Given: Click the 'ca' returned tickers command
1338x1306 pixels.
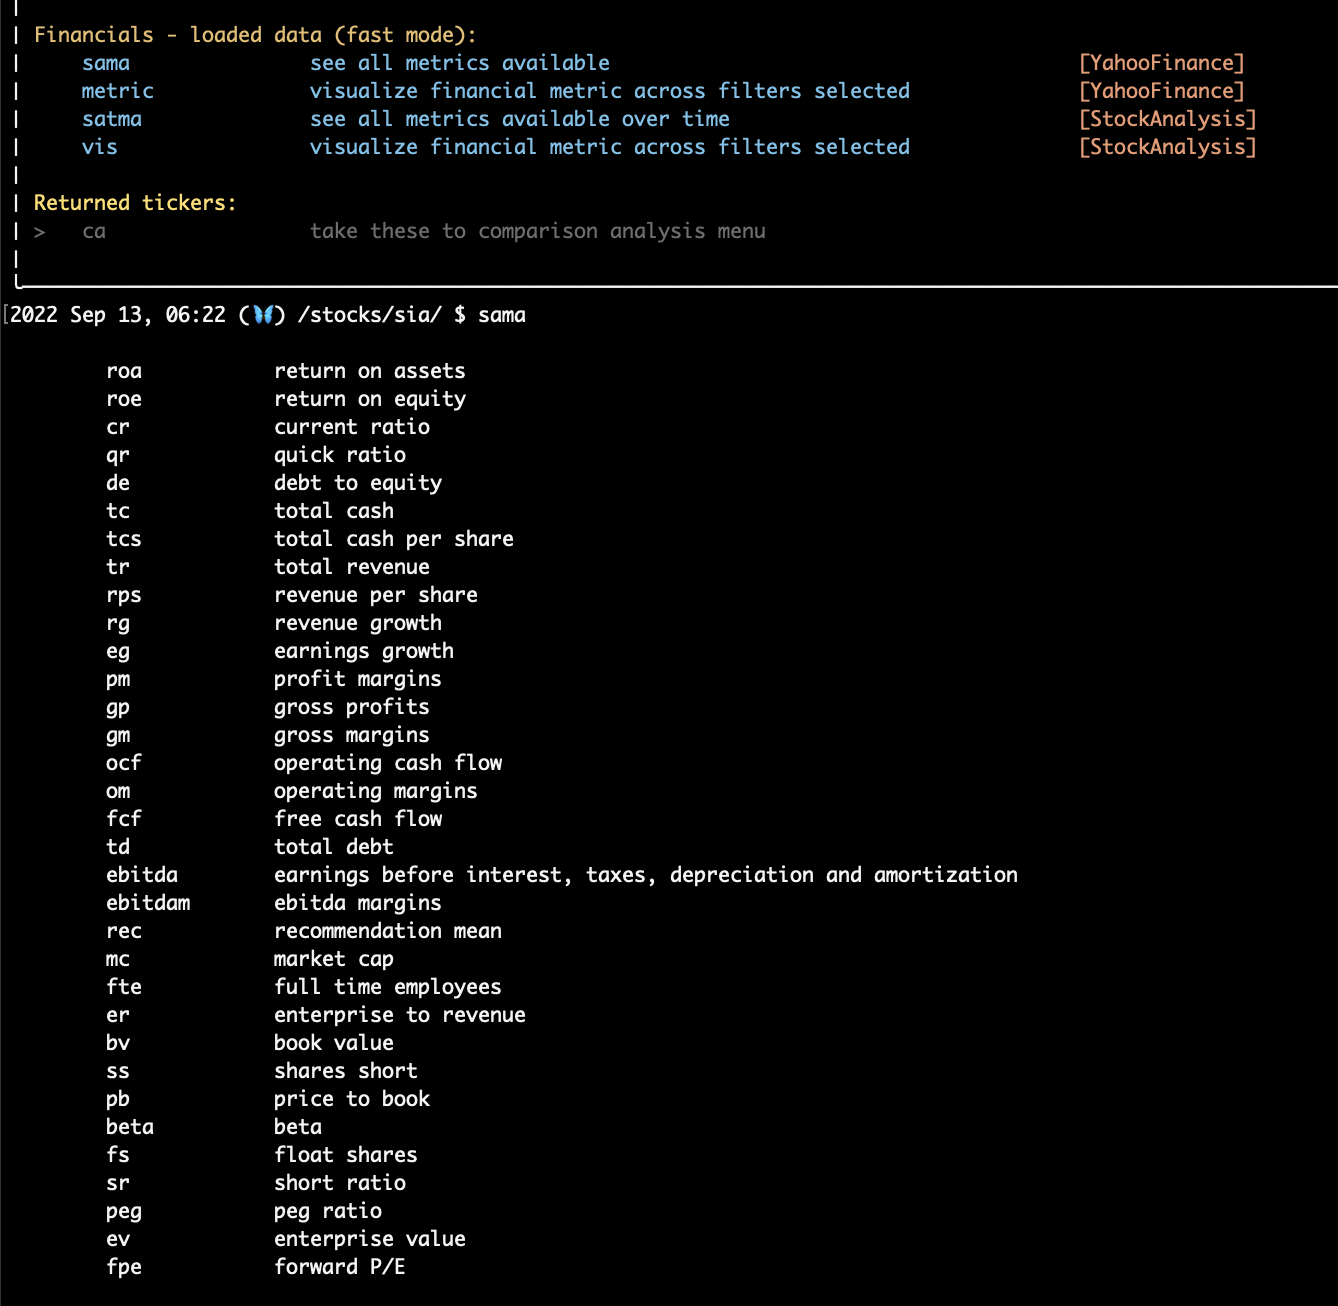Looking at the screenshot, I should [x=94, y=231].
